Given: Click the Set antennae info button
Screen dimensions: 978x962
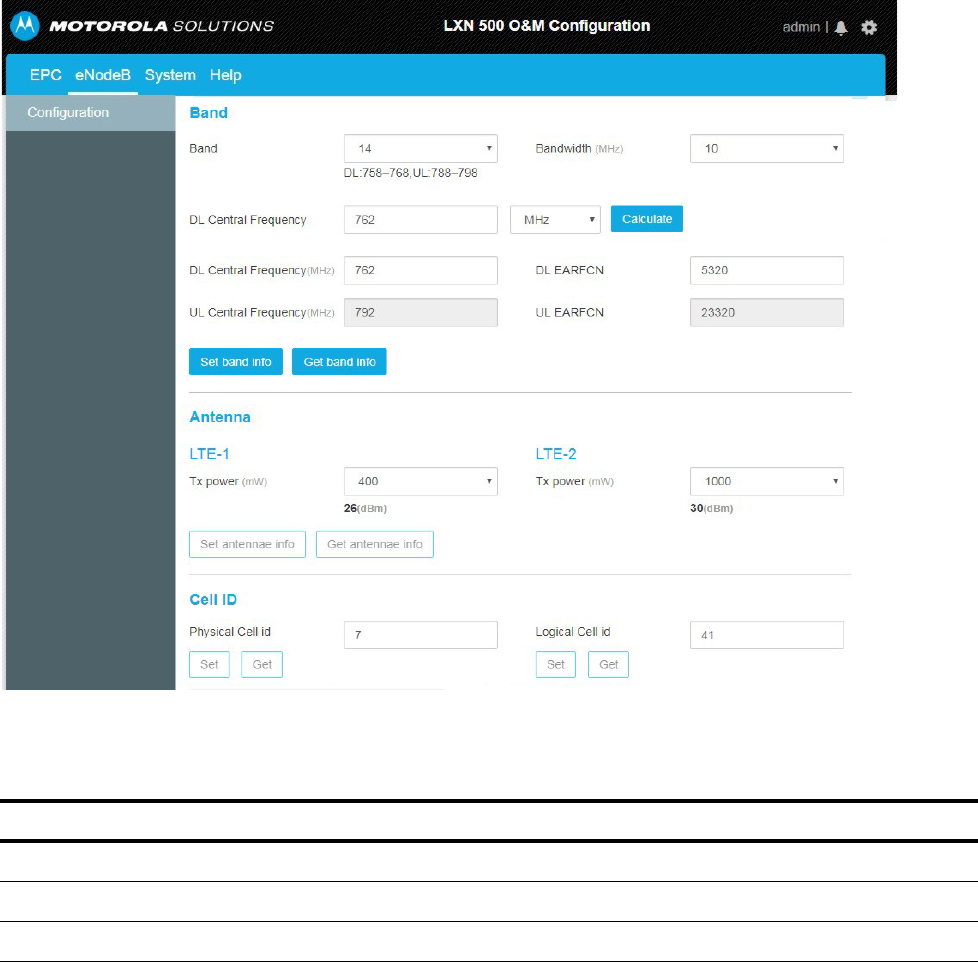Looking at the screenshot, I should (248, 544).
